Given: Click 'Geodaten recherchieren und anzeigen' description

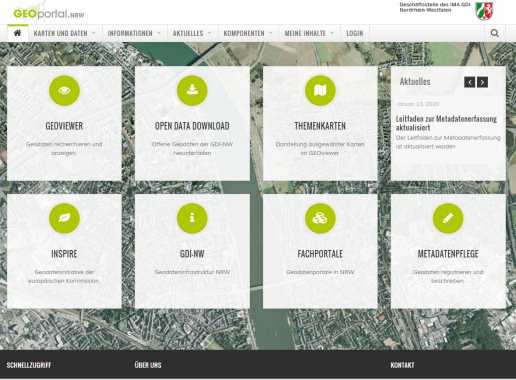Looking at the screenshot, I should (64, 149).
